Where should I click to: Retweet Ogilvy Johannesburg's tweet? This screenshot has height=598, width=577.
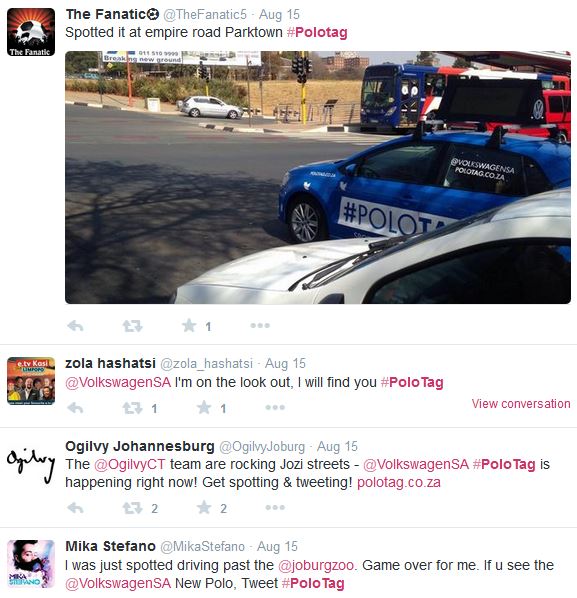[x=132, y=508]
